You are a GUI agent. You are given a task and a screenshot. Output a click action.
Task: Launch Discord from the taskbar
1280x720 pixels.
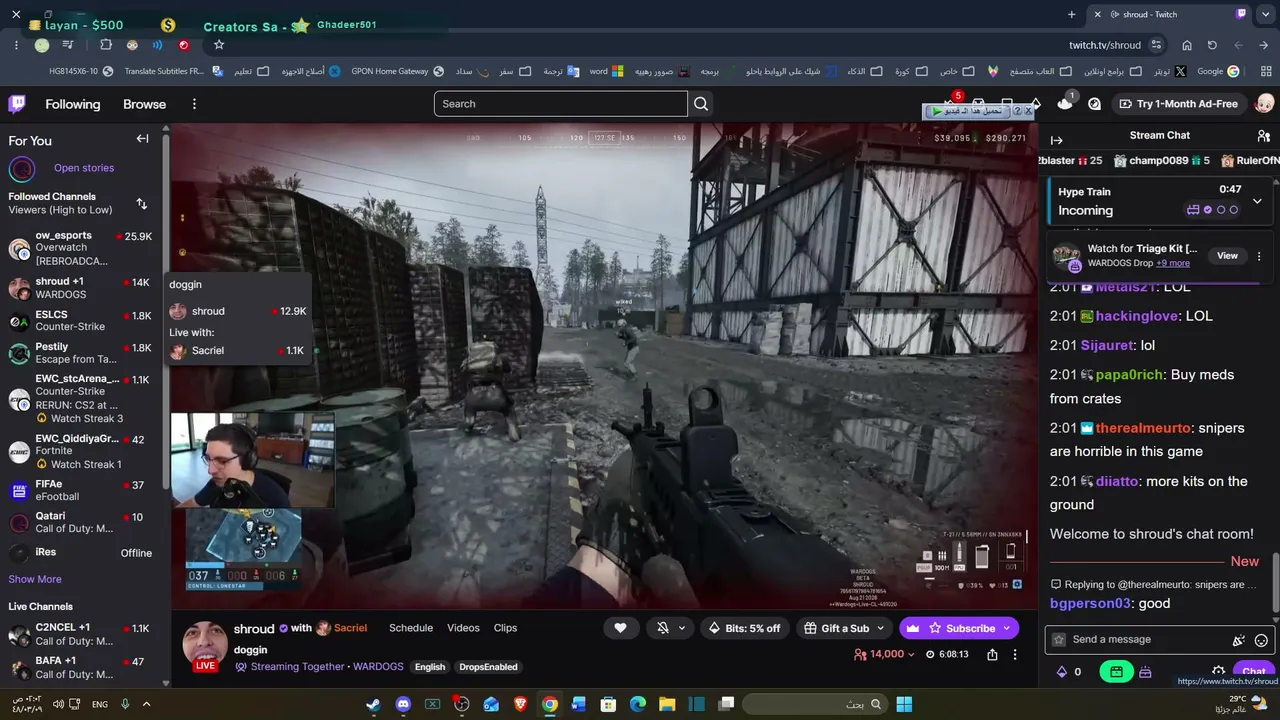click(x=403, y=704)
